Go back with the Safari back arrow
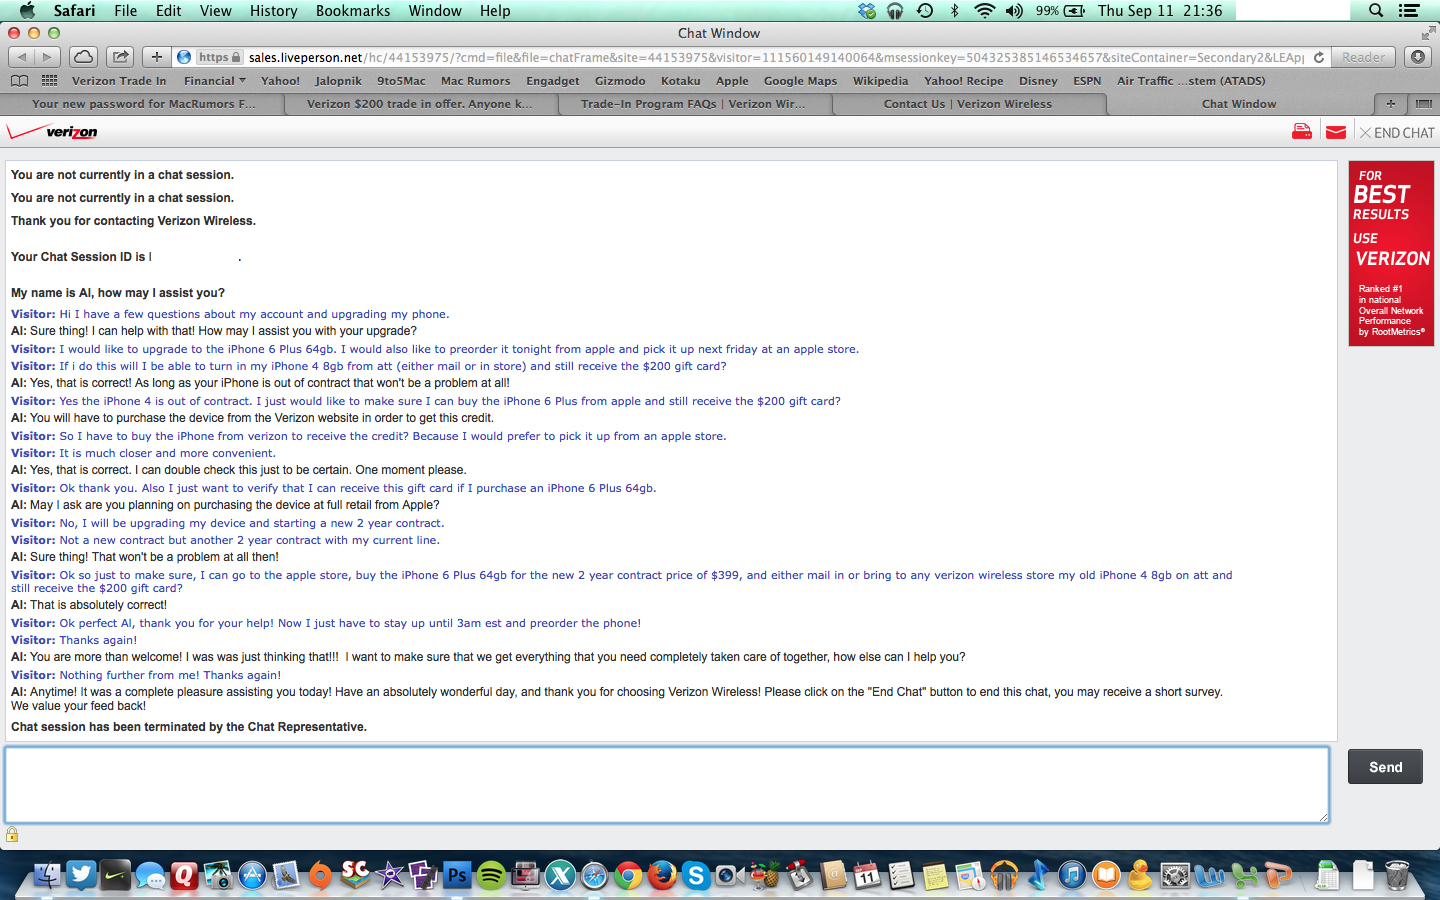1440x900 pixels. coord(21,57)
